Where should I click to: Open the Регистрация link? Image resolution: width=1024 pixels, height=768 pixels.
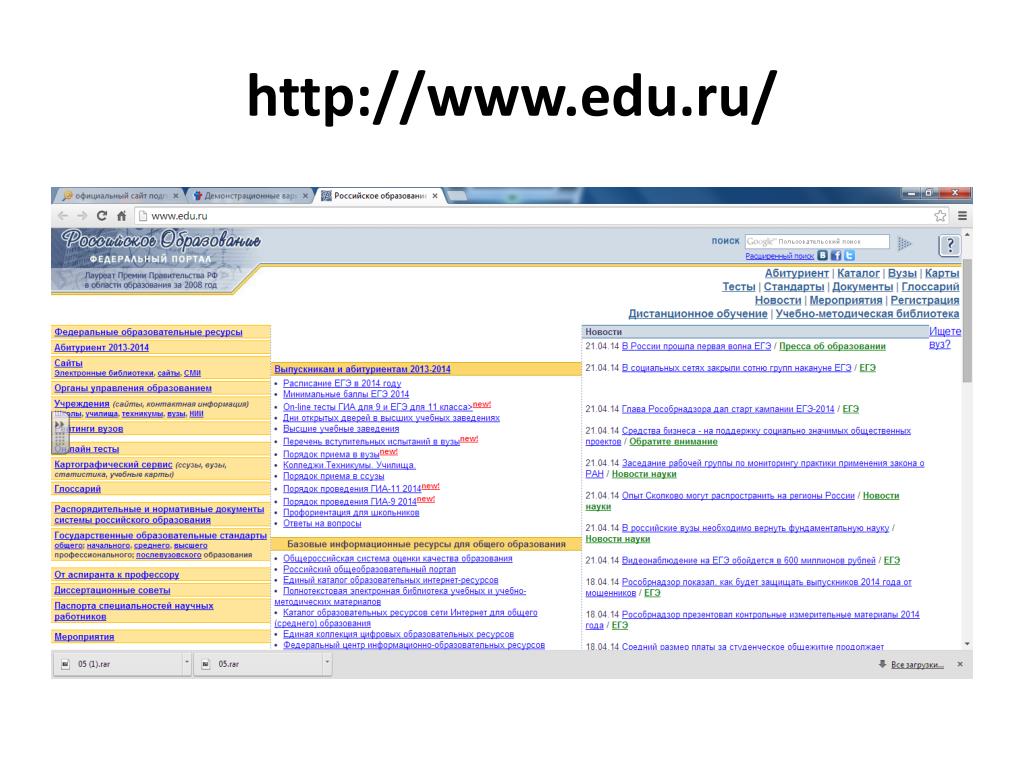(925, 300)
